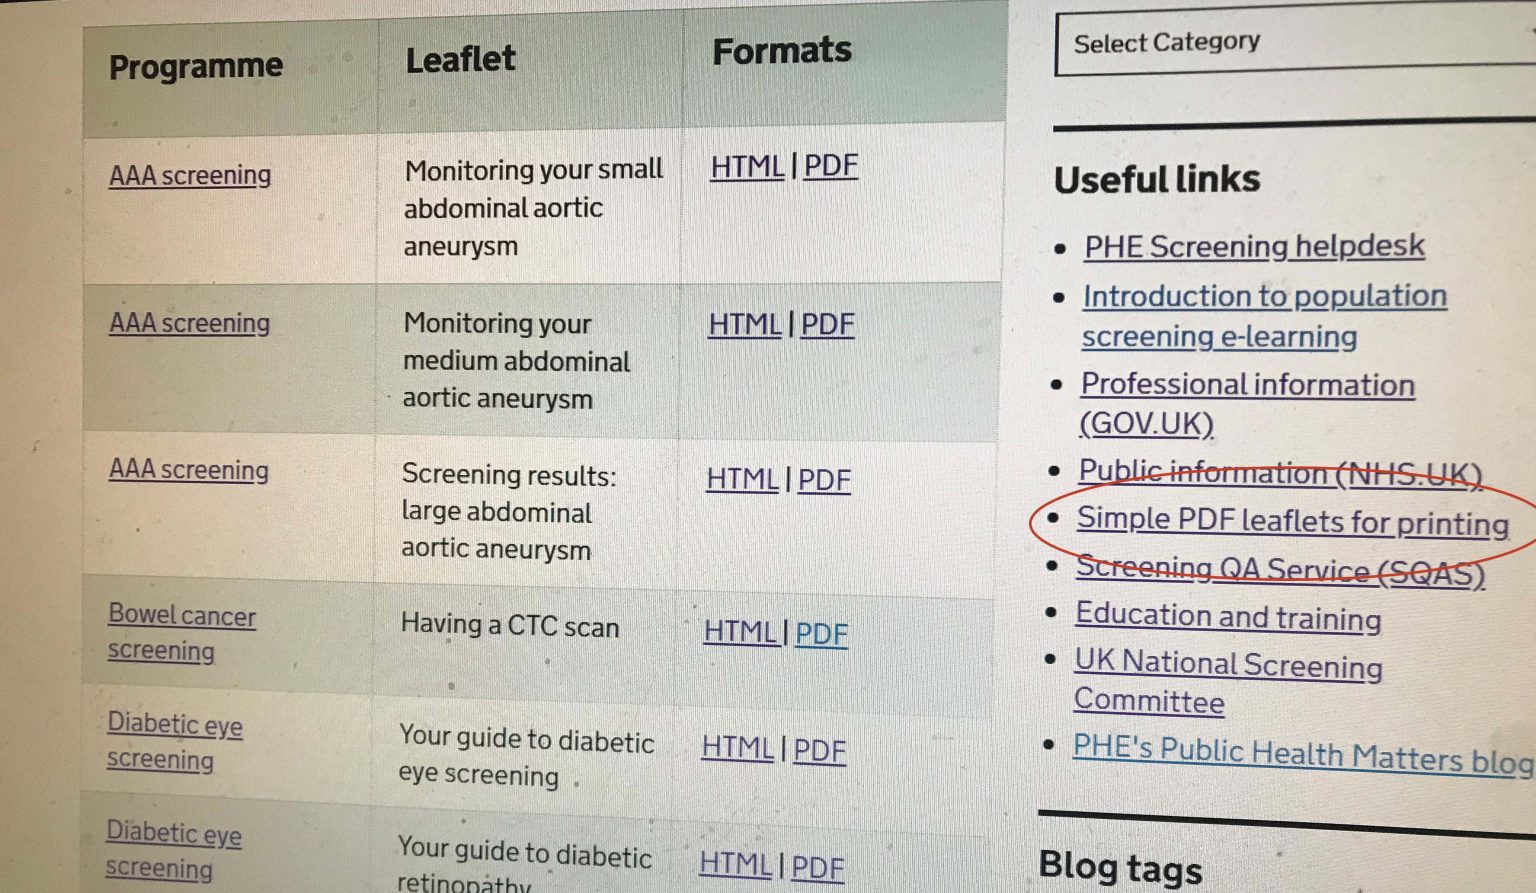1536x893 pixels.
Task: Visit the Public information (NHS.UK) link
Action: coord(1279,472)
